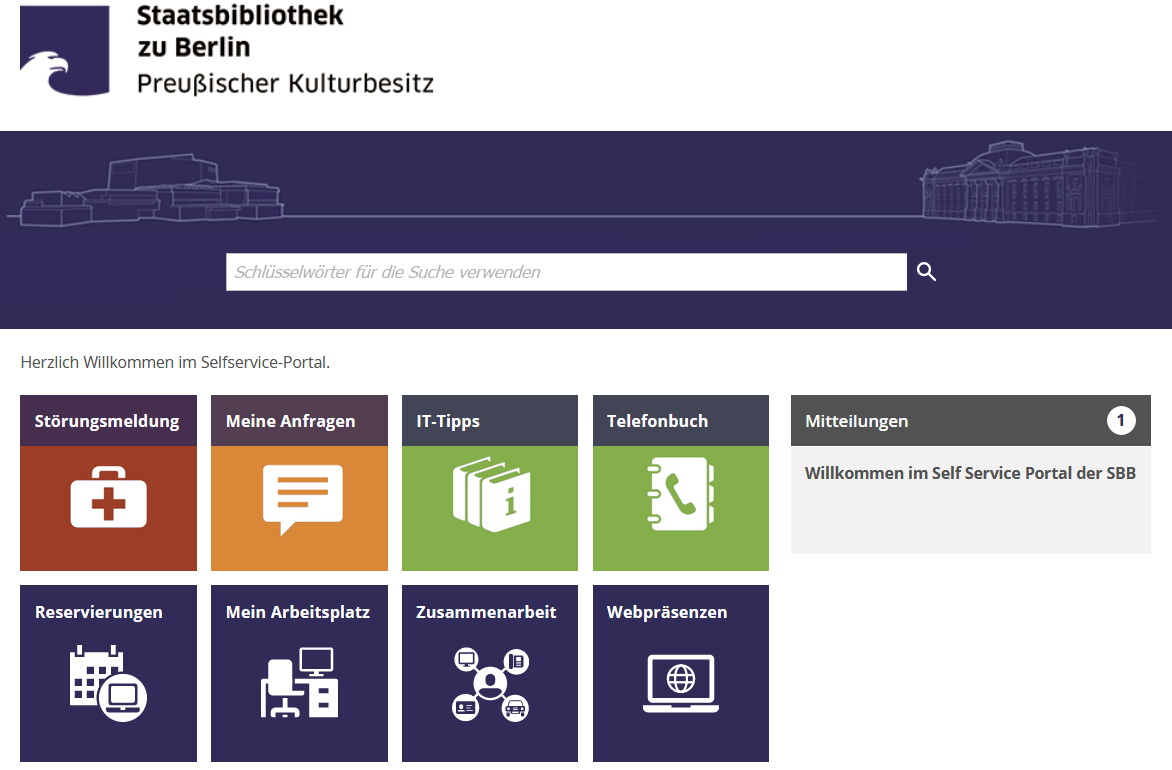
Task: Select the Mein Arbeitsplatz tile title
Action: click(x=297, y=612)
